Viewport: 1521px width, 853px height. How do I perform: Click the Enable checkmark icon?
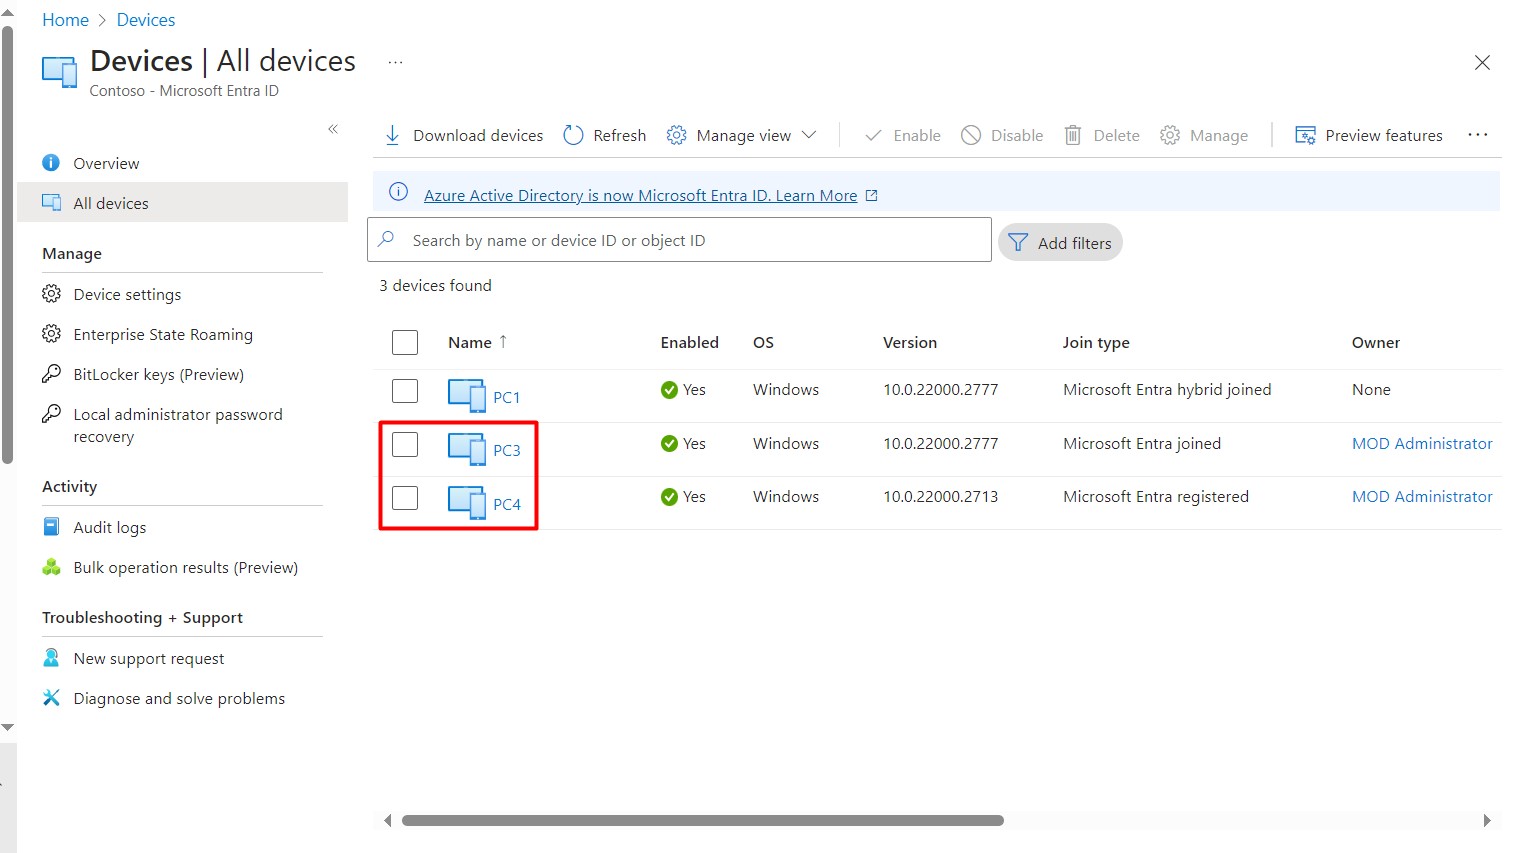tap(873, 135)
